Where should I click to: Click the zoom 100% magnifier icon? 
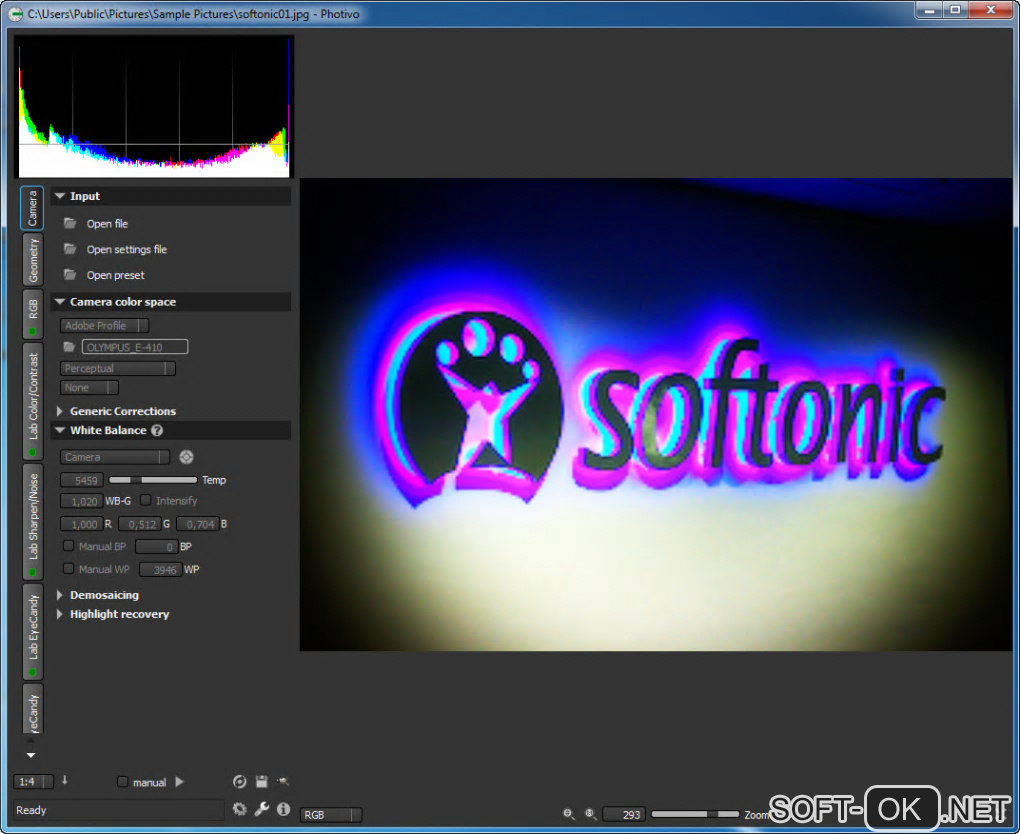click(x=591, y=814)
